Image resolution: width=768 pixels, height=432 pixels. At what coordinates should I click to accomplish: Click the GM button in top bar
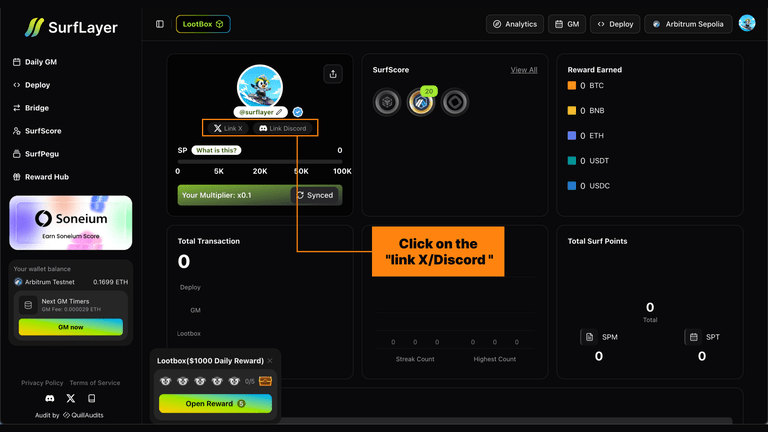[x=567, y=24]
